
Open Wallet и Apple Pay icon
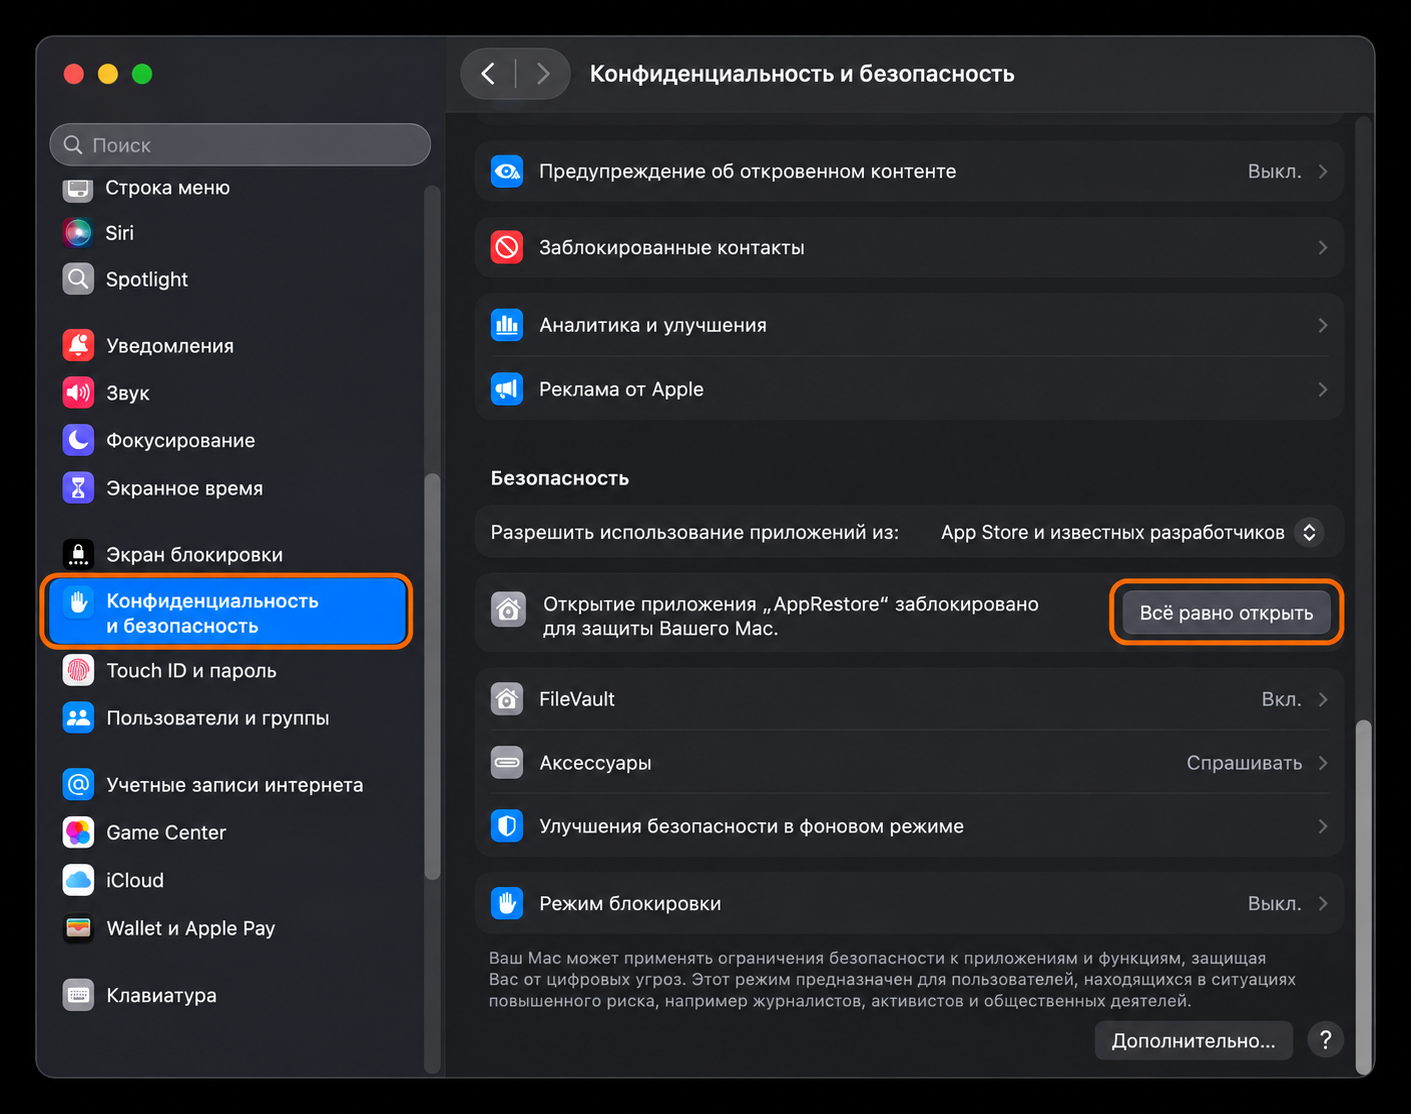click(x=78, y=928)
